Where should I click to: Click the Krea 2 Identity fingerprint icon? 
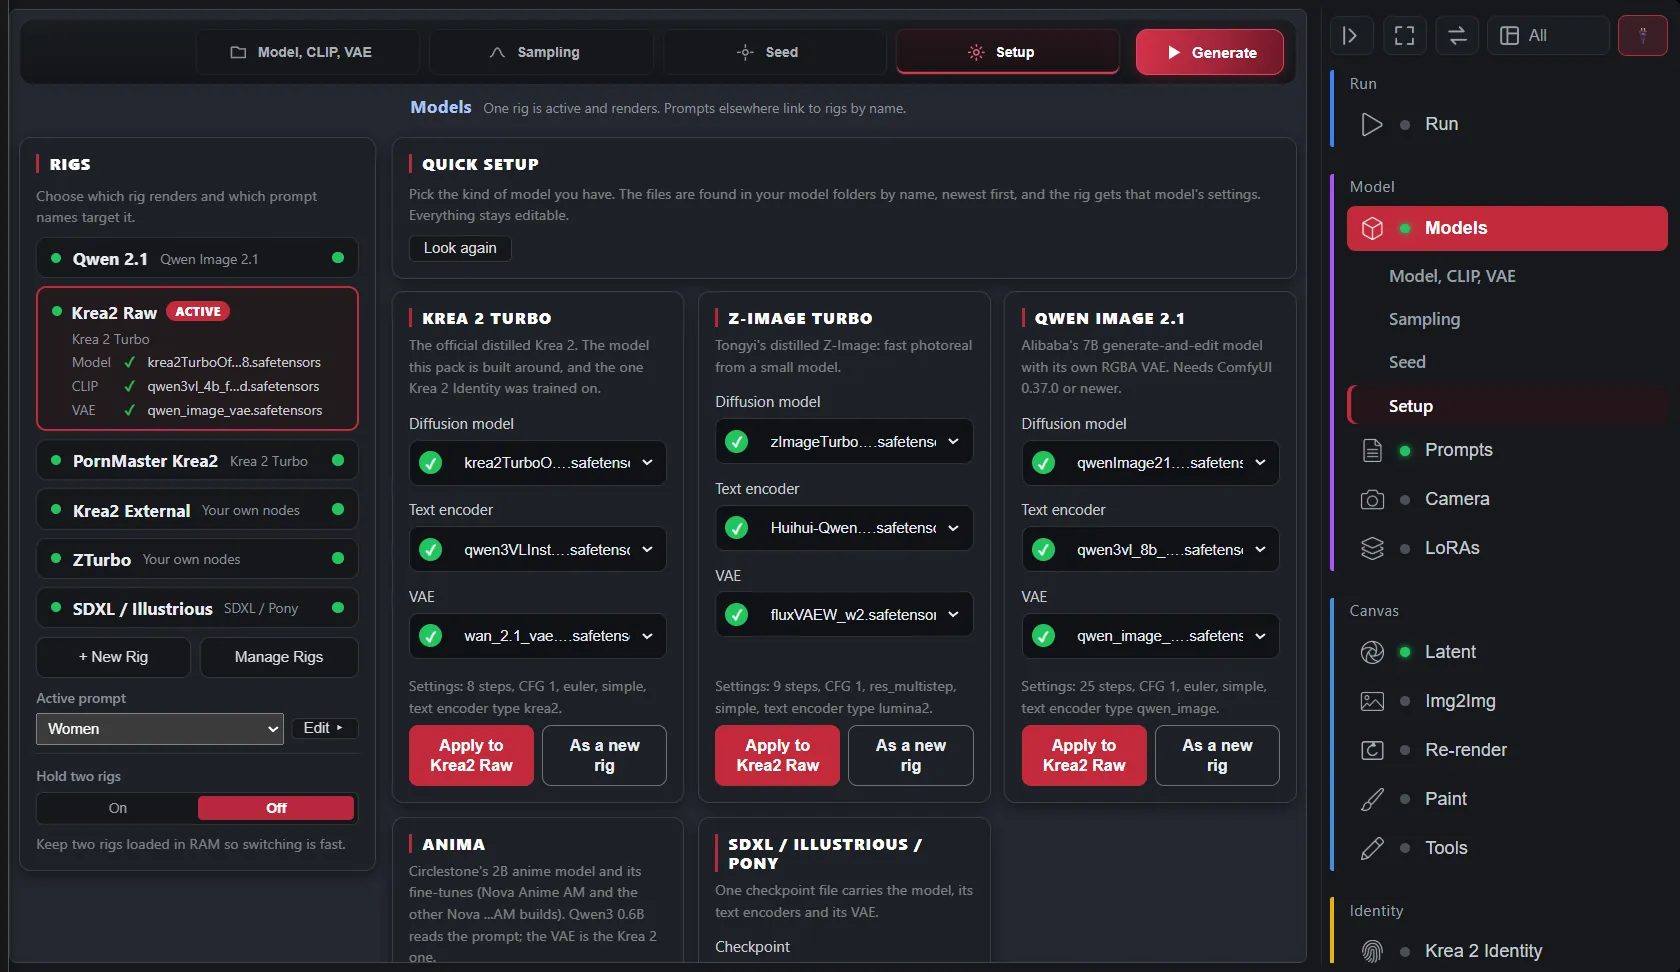pos(1372,951)
